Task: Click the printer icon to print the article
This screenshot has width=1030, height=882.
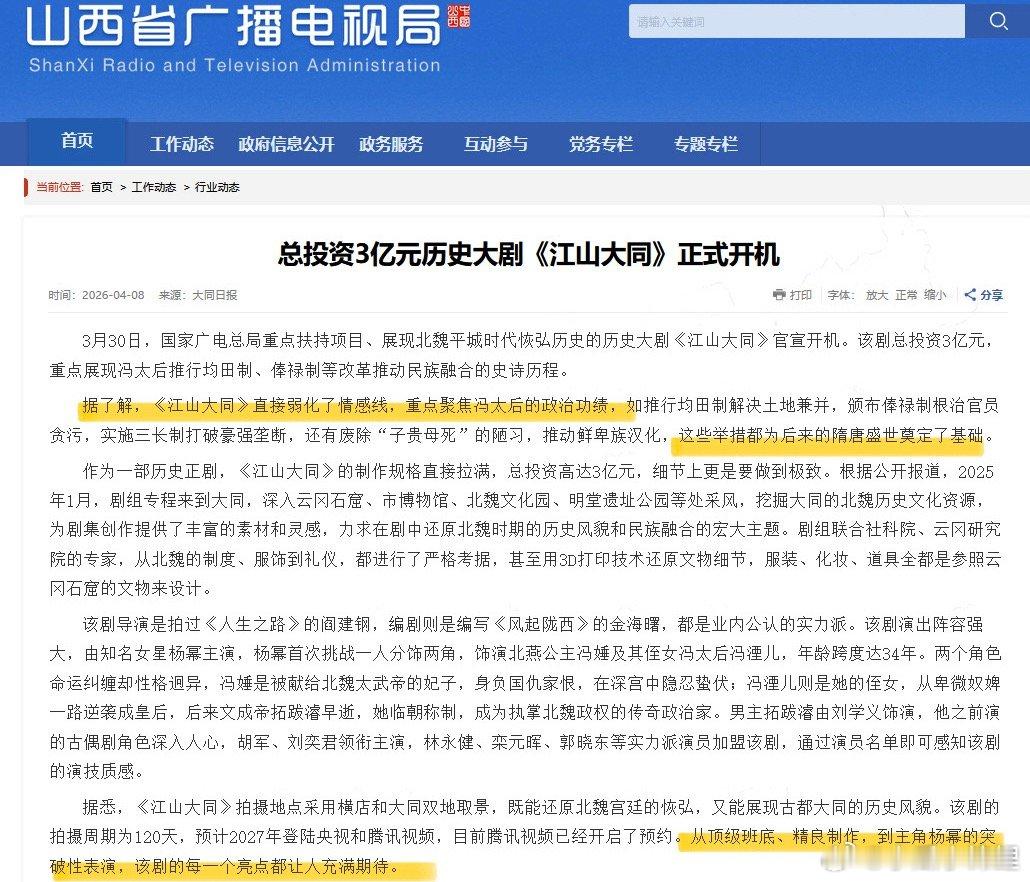Action: (x=779, y=295)
